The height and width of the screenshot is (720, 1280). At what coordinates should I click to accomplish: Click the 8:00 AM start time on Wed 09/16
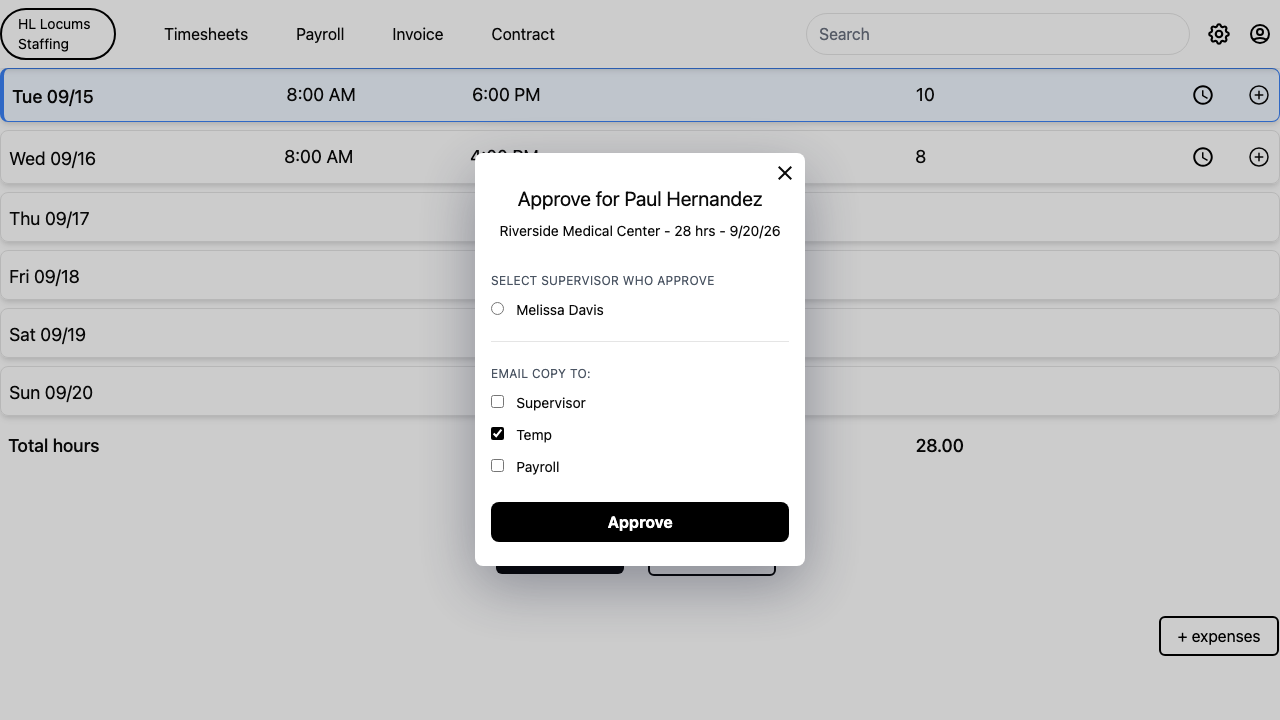319,157
